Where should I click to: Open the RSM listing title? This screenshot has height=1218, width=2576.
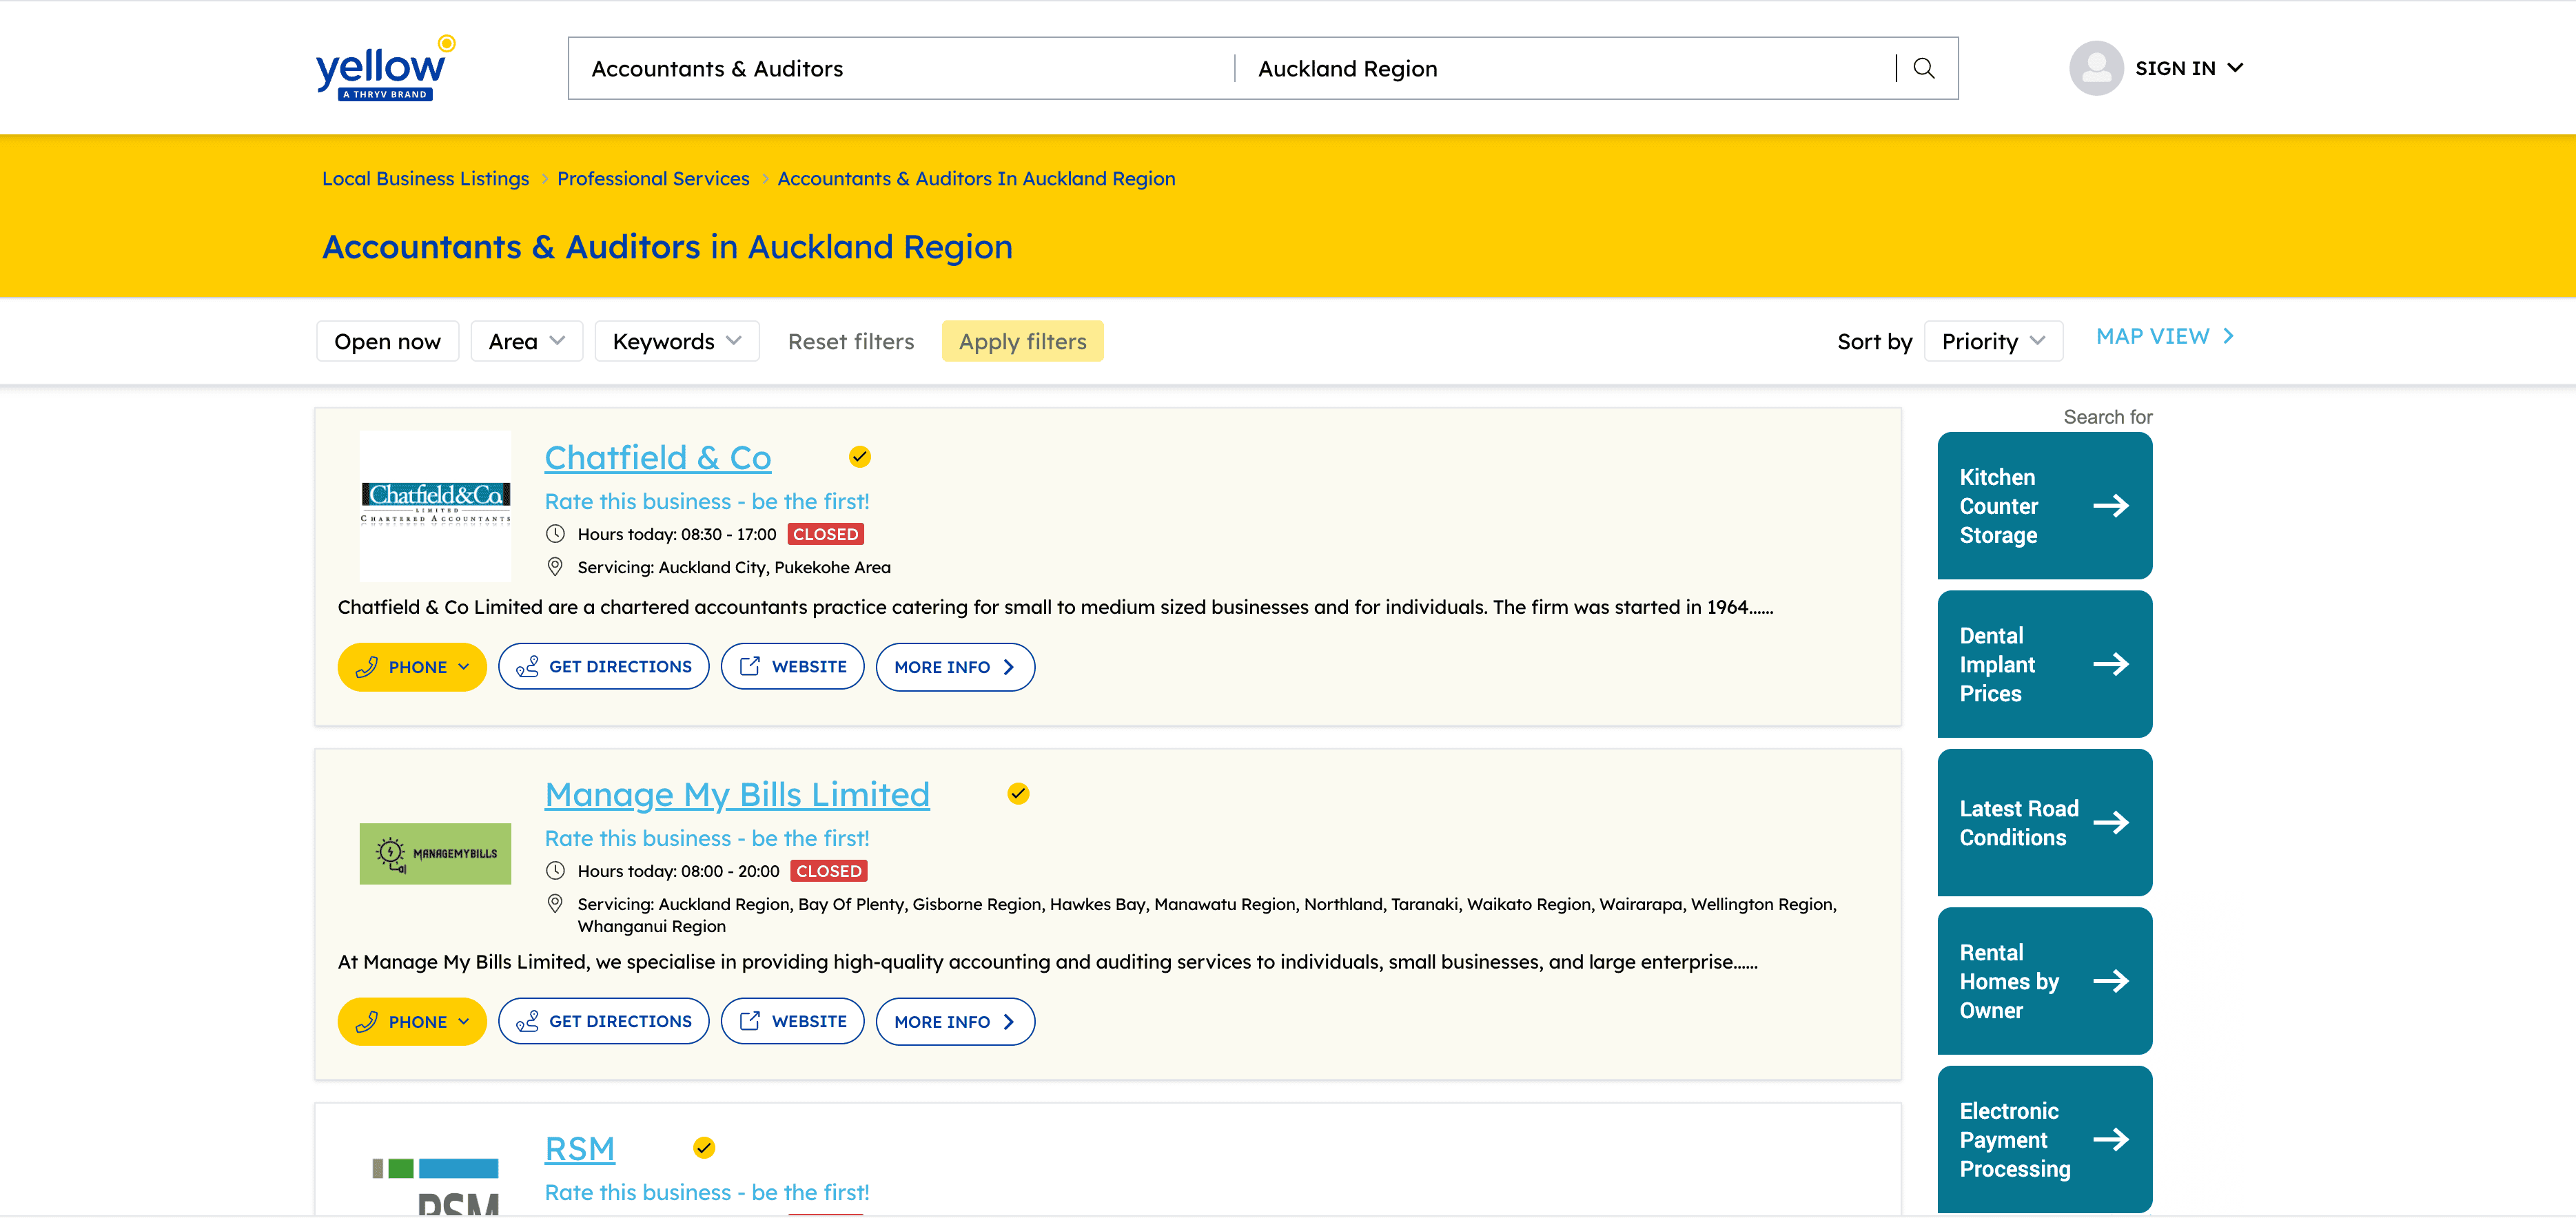[580, 1149]
